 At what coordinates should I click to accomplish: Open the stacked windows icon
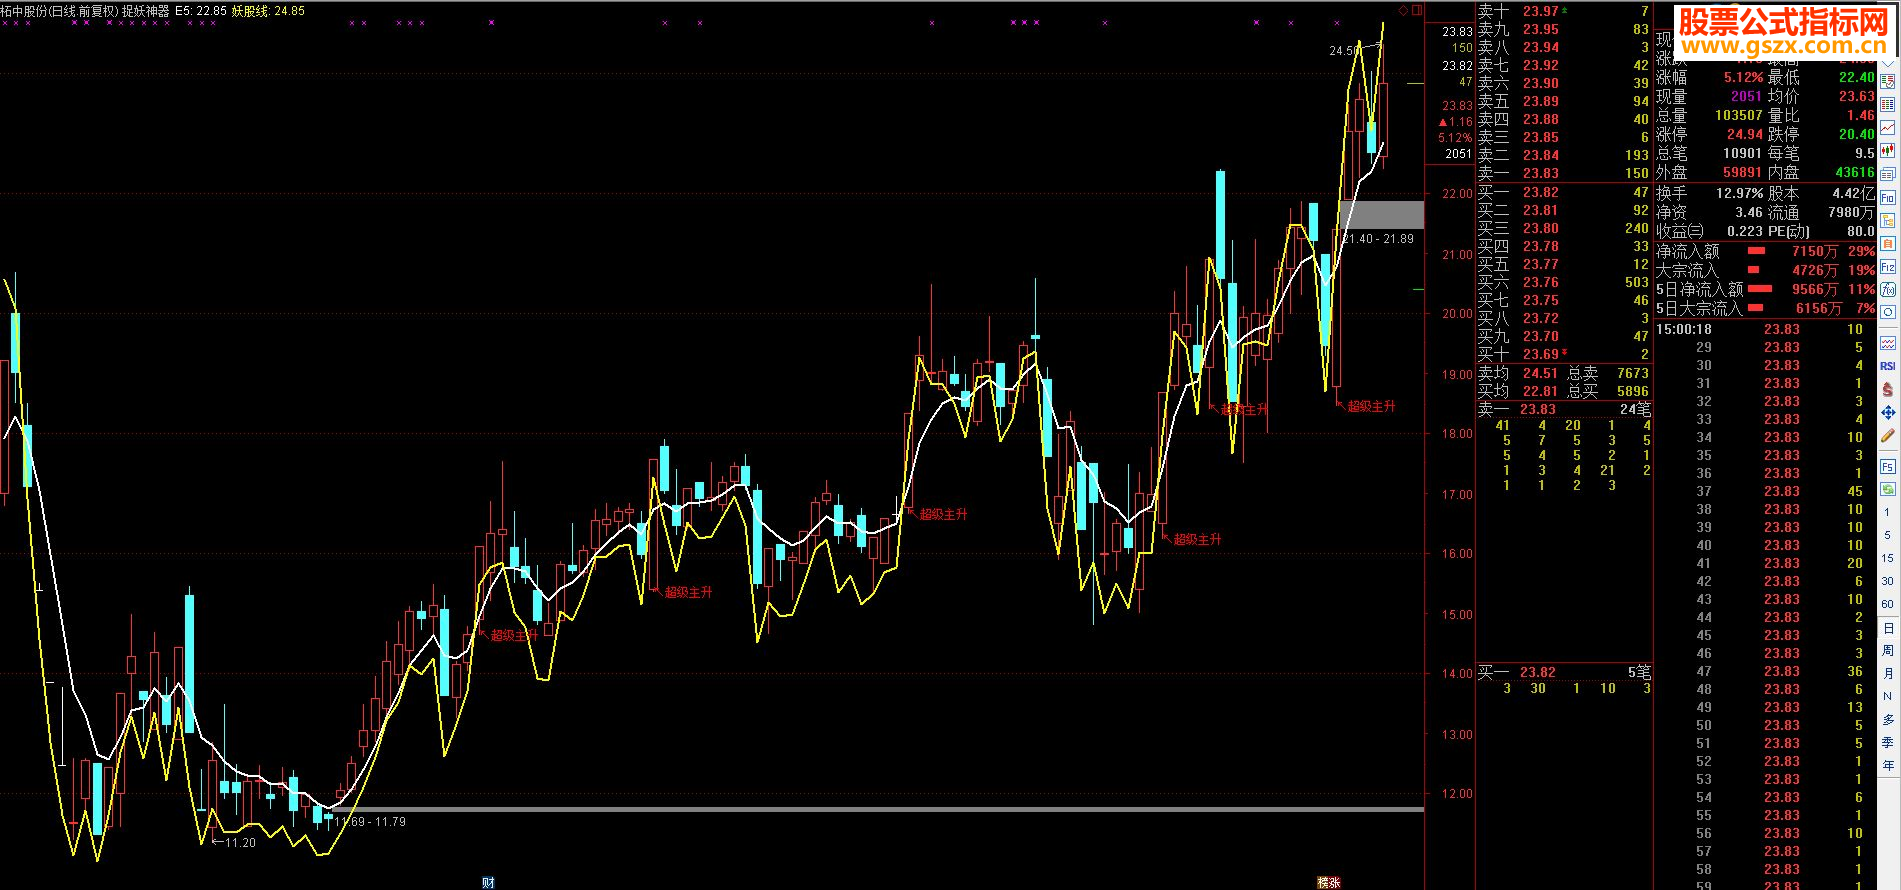[x=1888, y=174]
